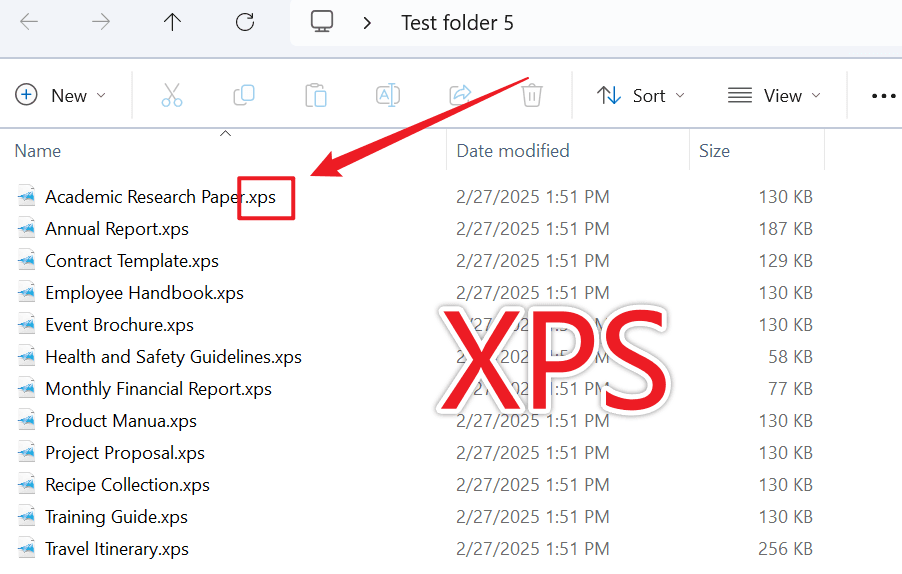
Task: Select Annual Report.xps file
Action: click(117, 229)
